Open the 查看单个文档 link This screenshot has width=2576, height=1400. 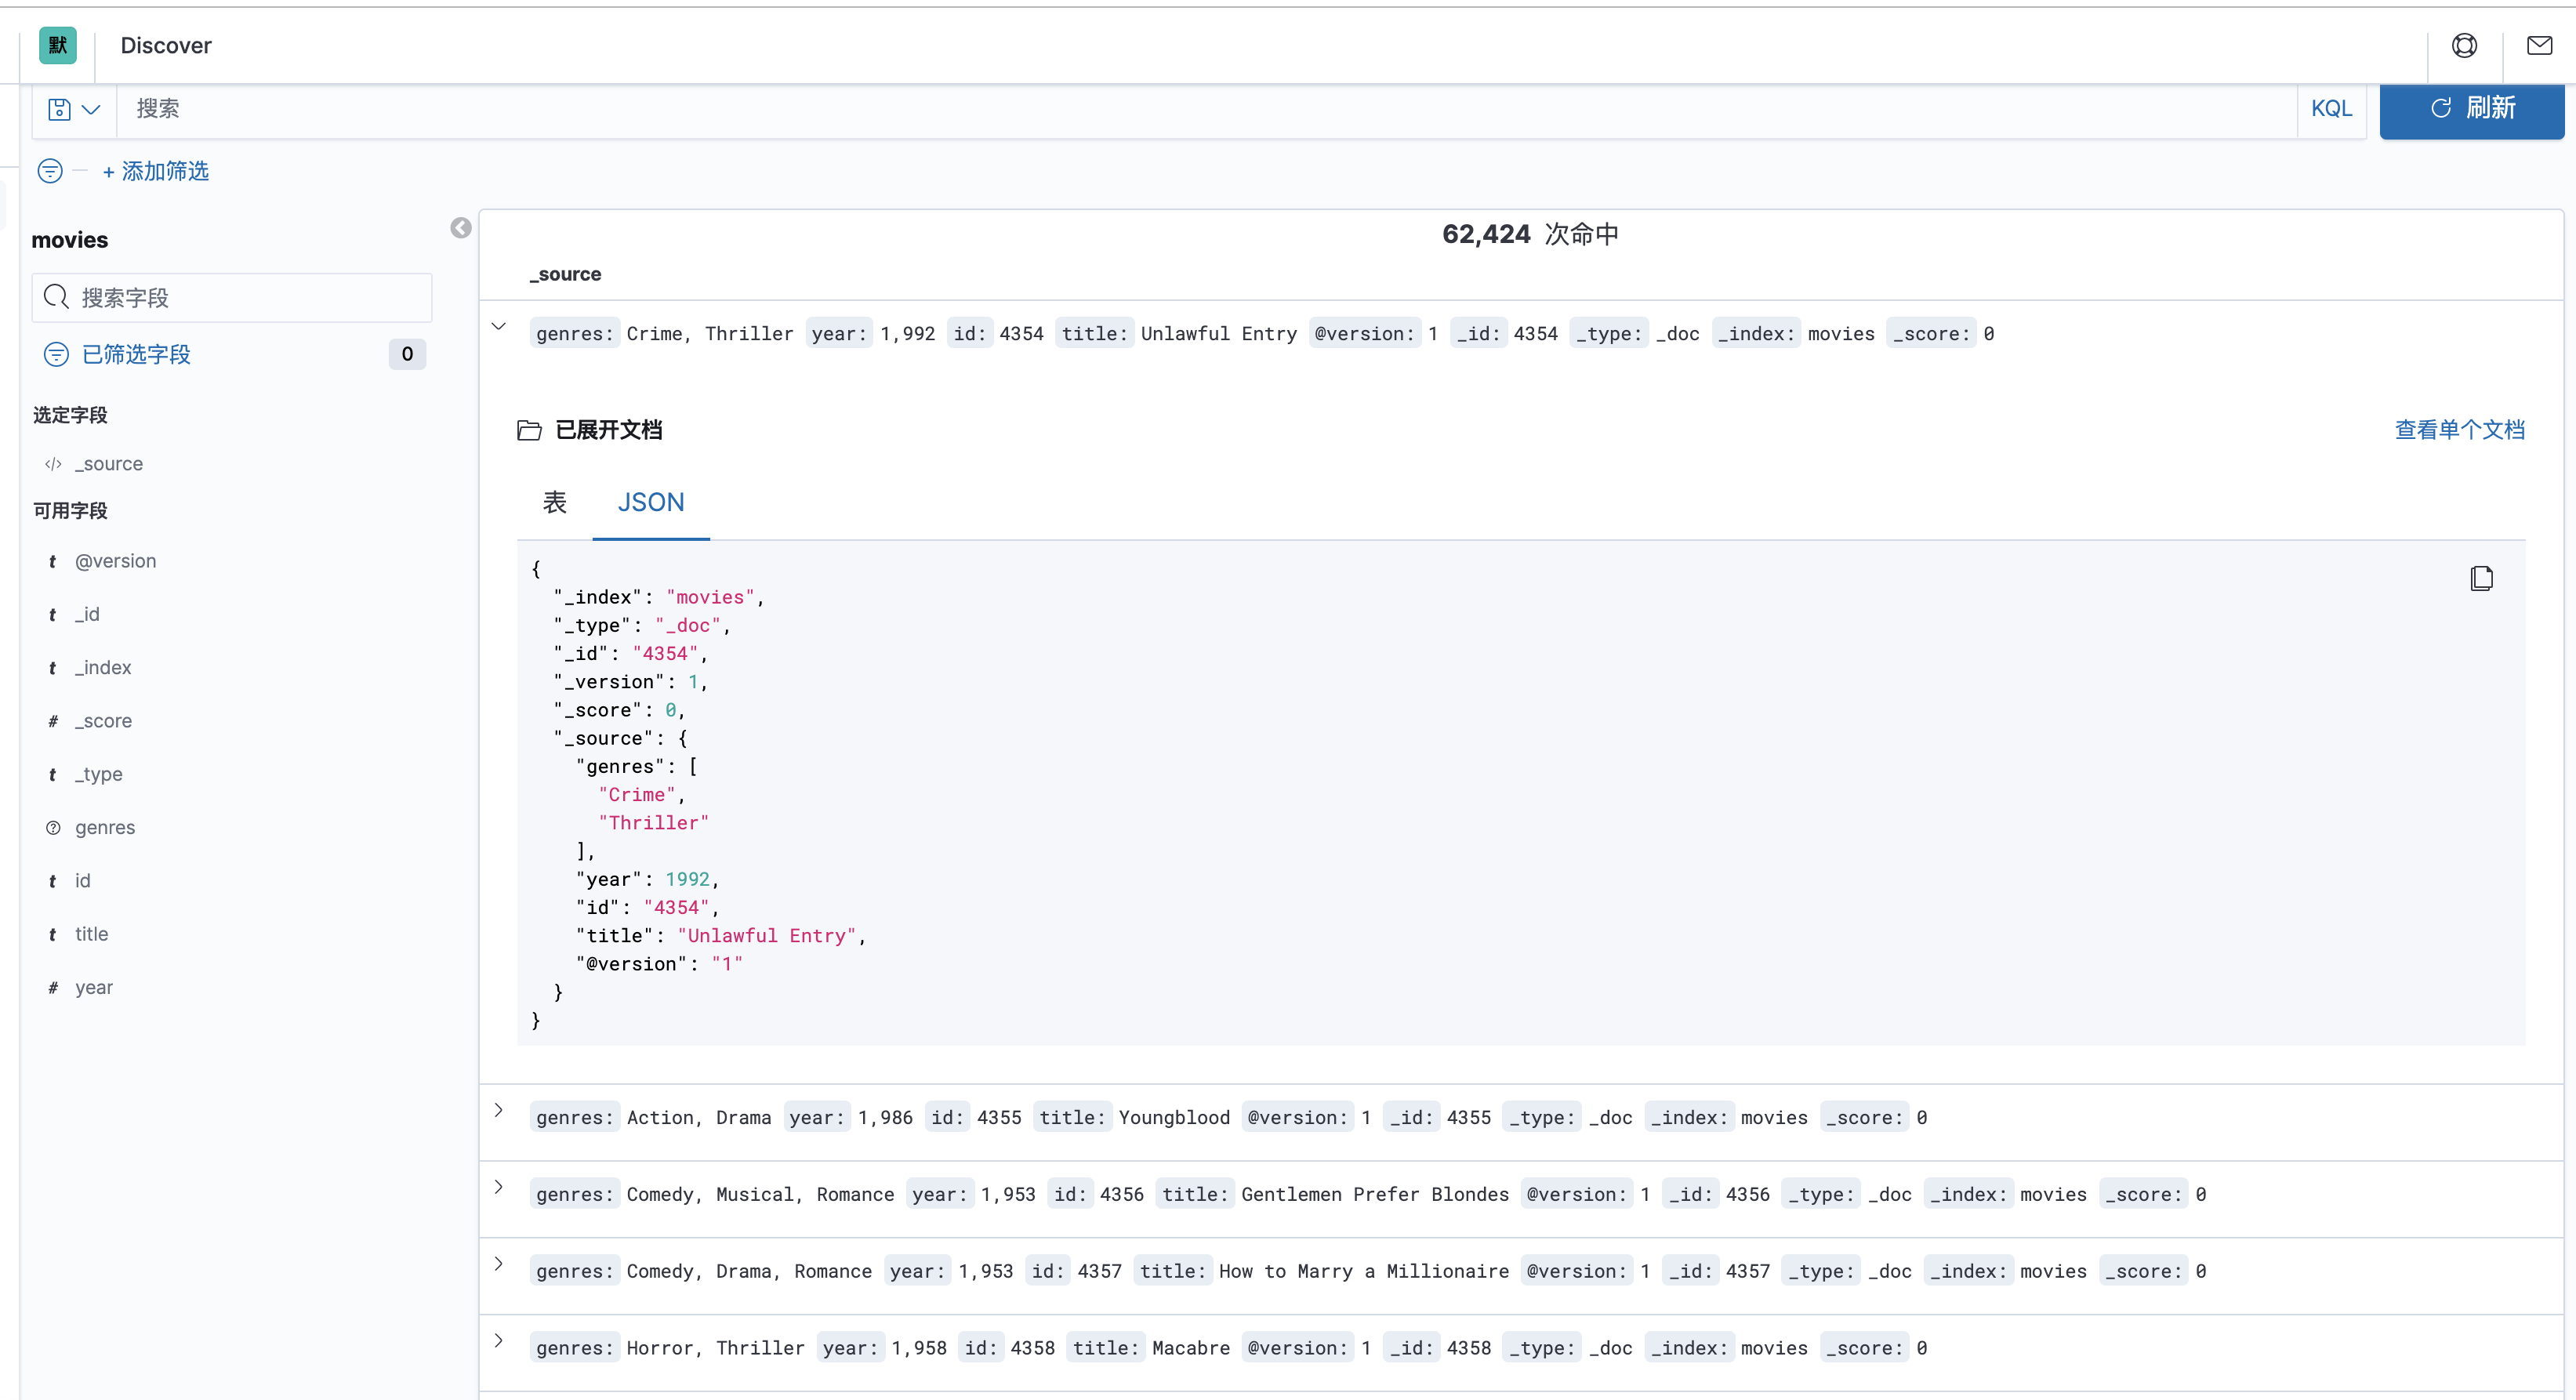coord(2459,430)
